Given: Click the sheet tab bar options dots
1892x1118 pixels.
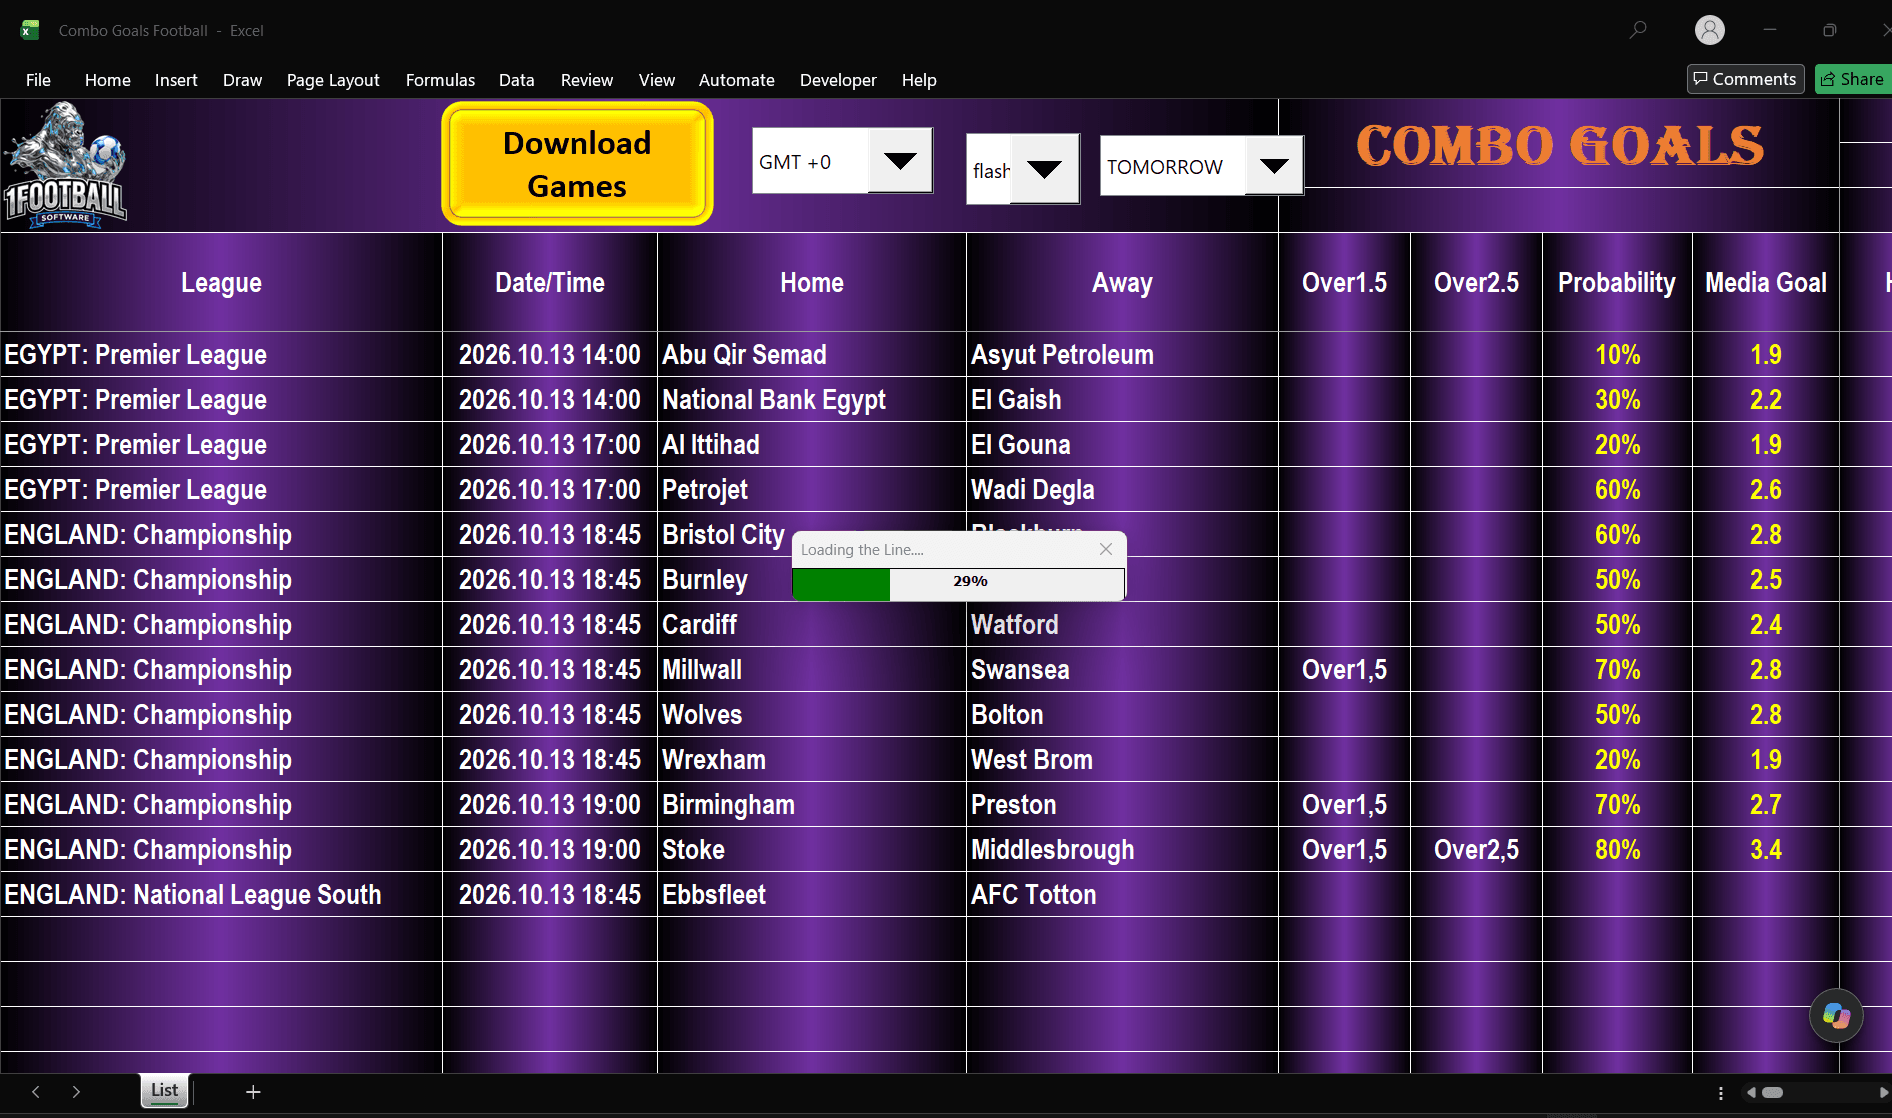Looking at the screenshot, I should click(x=1720, y=1093).
